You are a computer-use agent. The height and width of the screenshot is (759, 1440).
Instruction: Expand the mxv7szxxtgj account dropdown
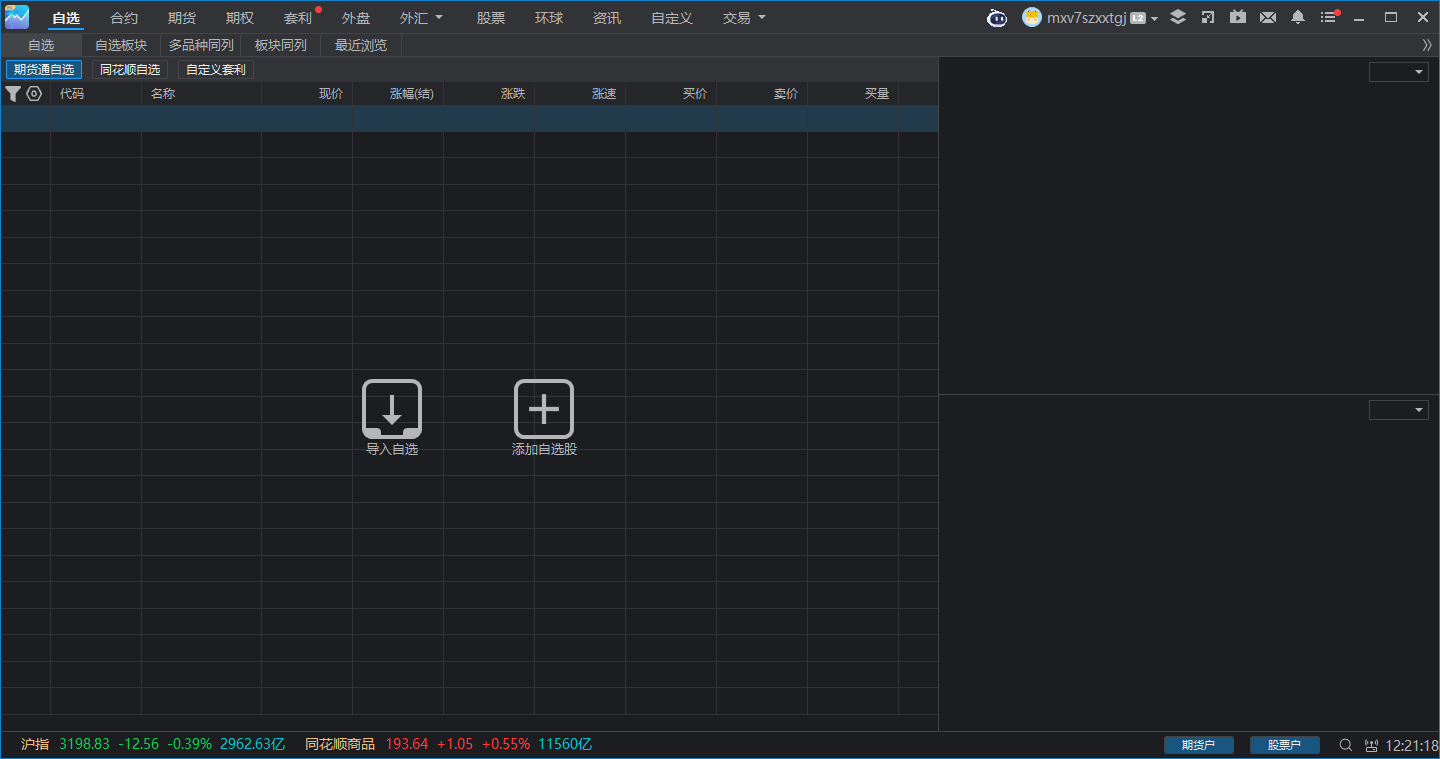[x=1154, y=19]
